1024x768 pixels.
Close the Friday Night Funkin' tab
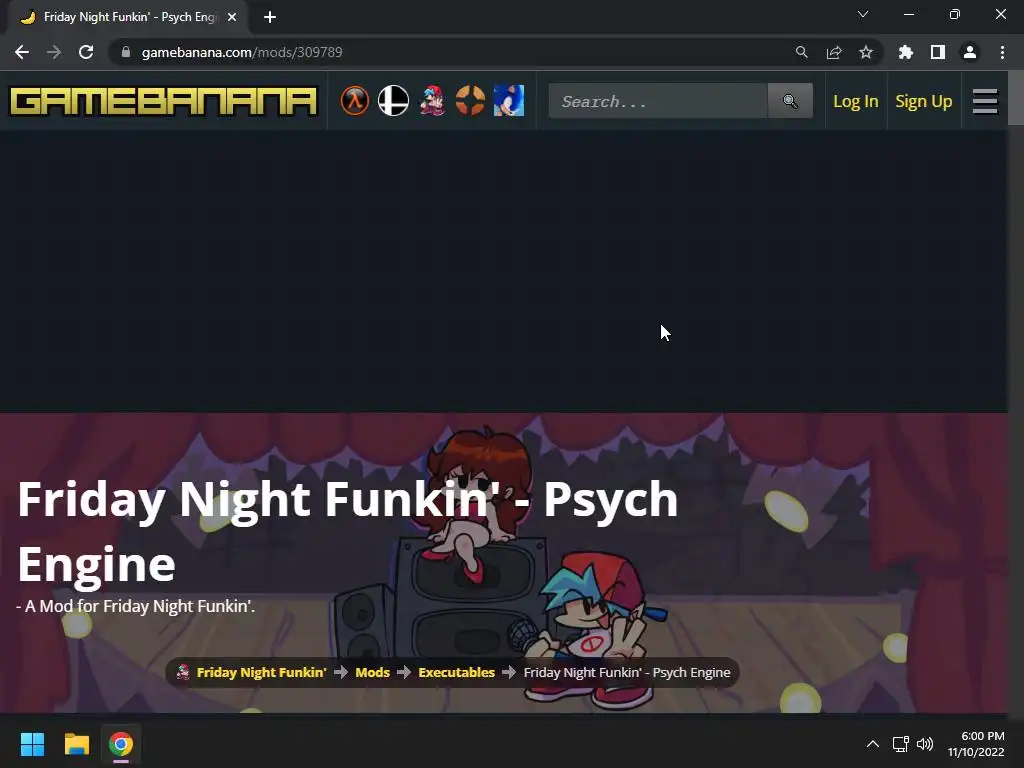tap(232, 18)
